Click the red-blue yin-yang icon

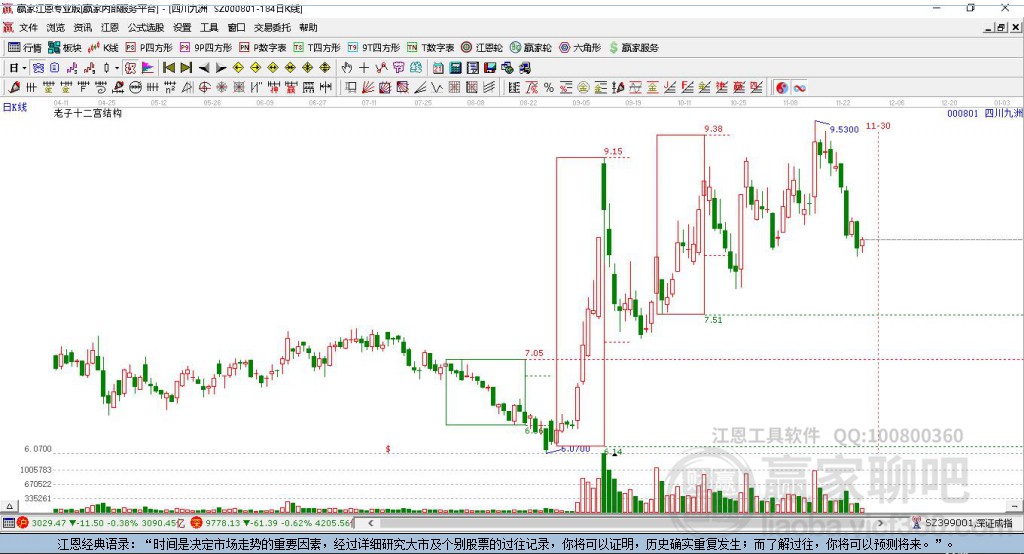pyautogui.click(x=782, y=88)
